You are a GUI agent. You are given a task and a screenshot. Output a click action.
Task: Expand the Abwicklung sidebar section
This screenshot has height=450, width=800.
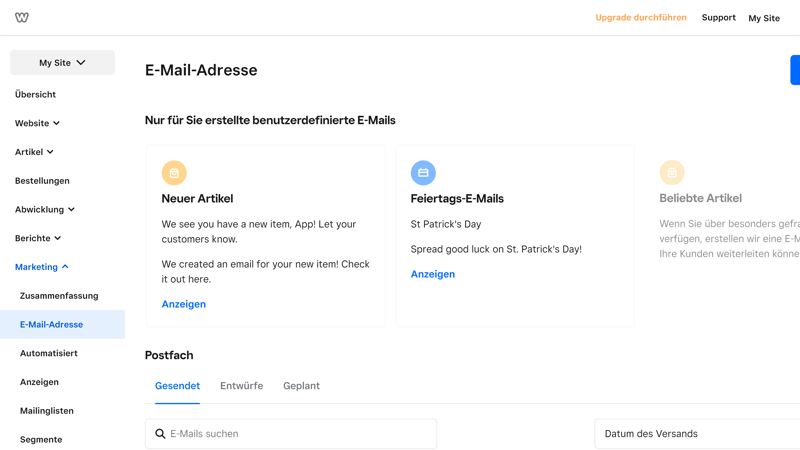[45, 210]
